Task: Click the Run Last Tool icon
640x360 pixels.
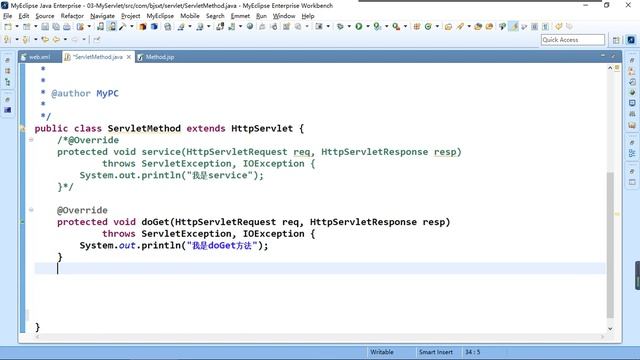Action: coord(377,27)
